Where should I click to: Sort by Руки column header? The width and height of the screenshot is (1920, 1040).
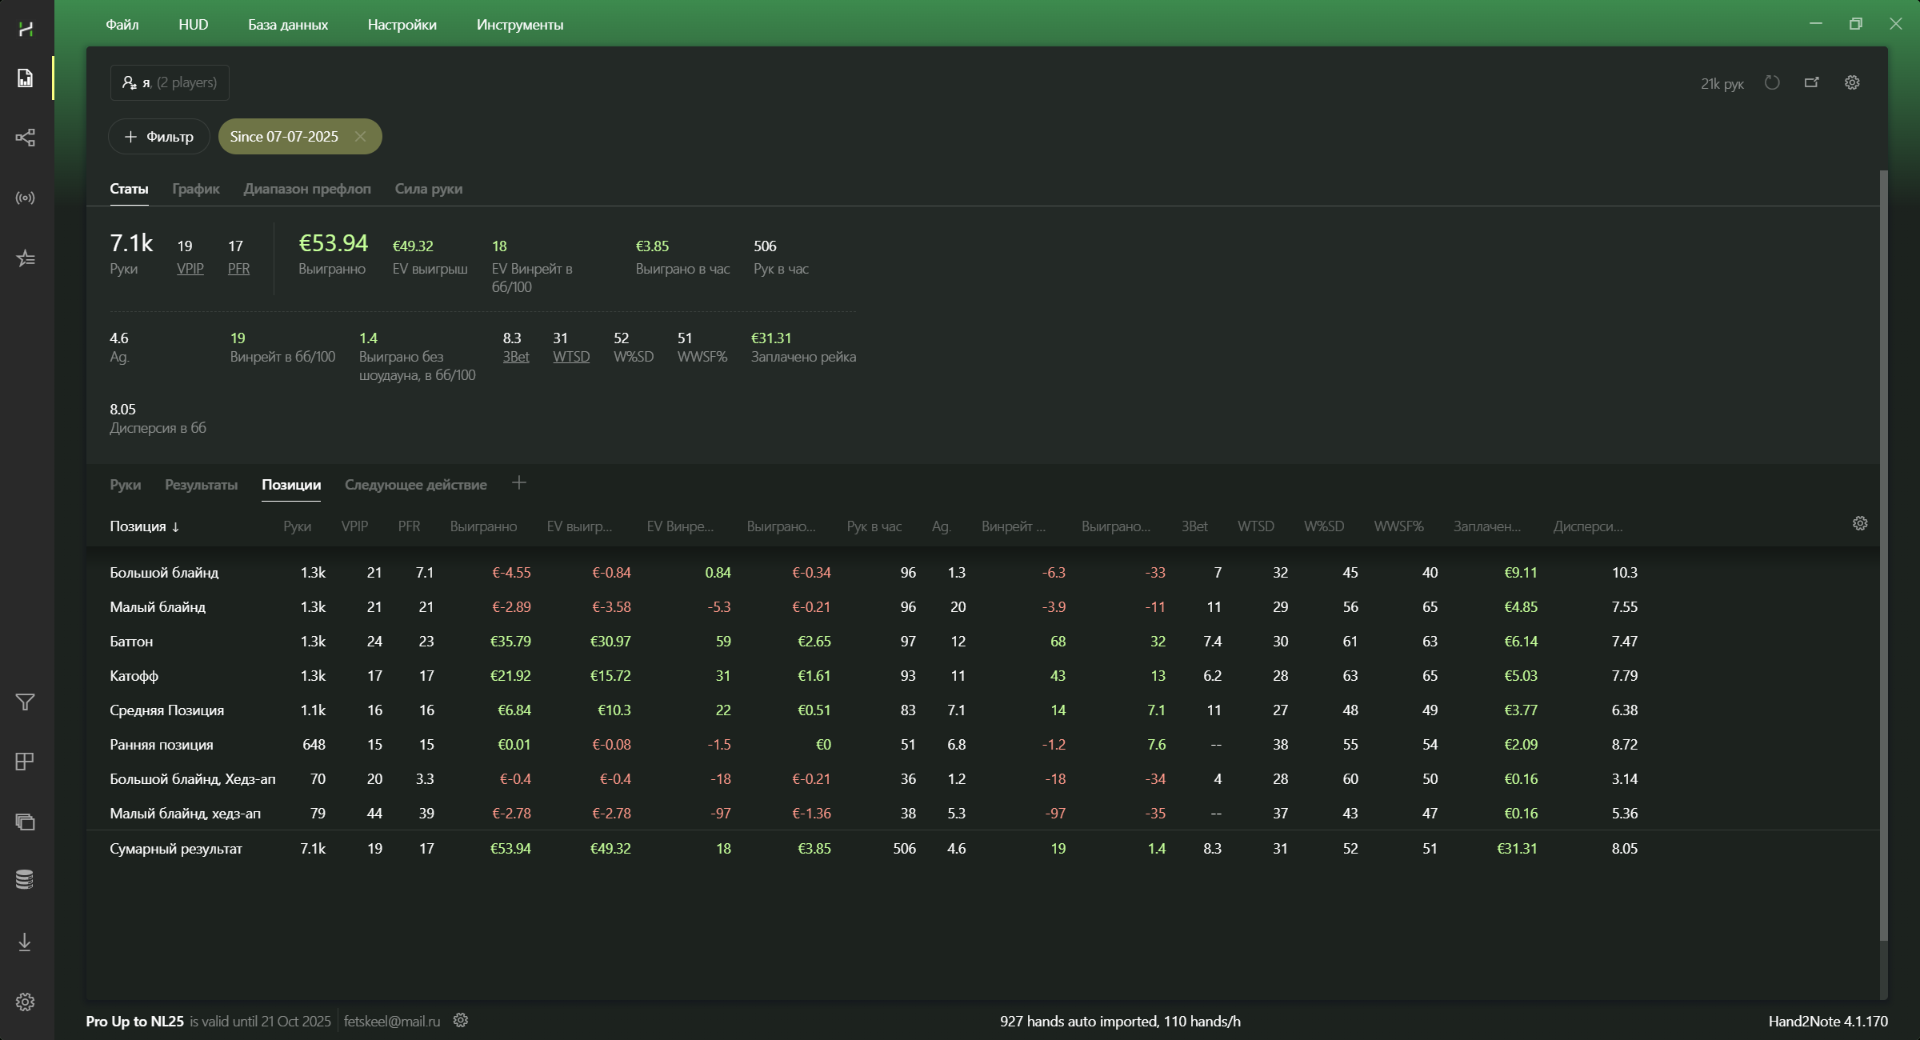pyautogui.click(x=297, y=527)
